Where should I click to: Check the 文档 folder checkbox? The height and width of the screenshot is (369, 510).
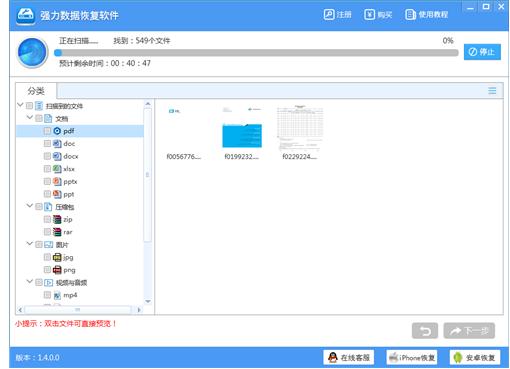tap(39, 119)
